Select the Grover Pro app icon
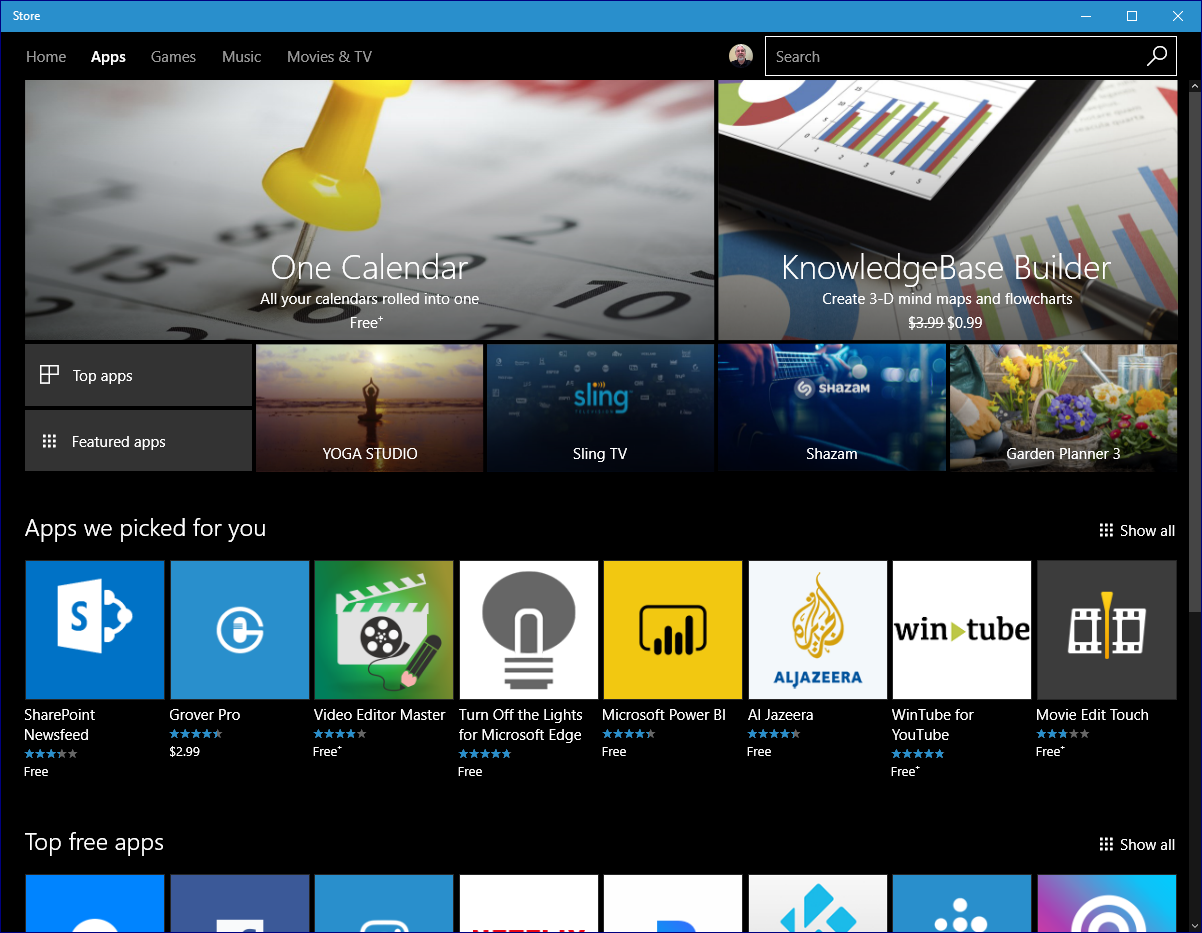This screenshot has width=1202, height=933. (x=239, y=629)
